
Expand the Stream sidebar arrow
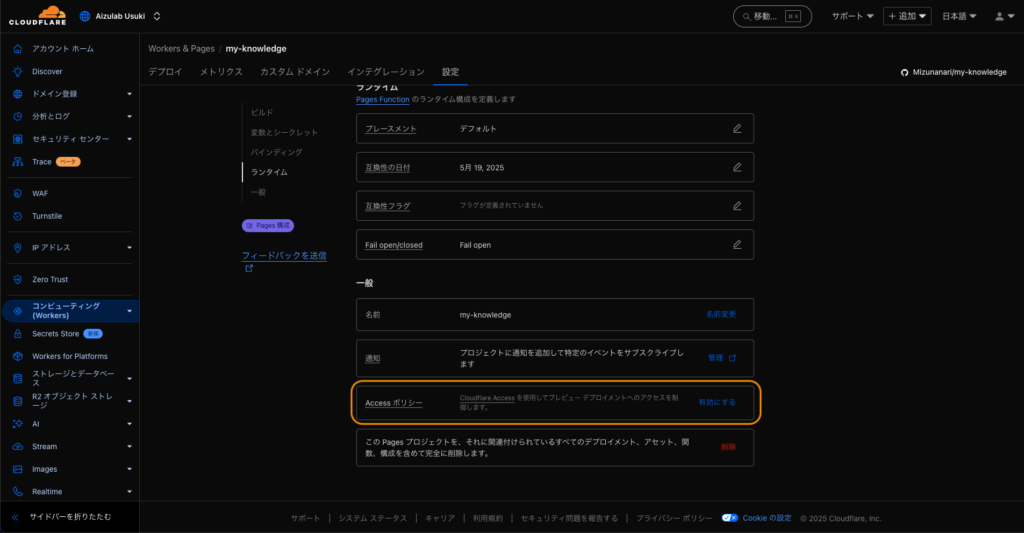coord(129,447)
